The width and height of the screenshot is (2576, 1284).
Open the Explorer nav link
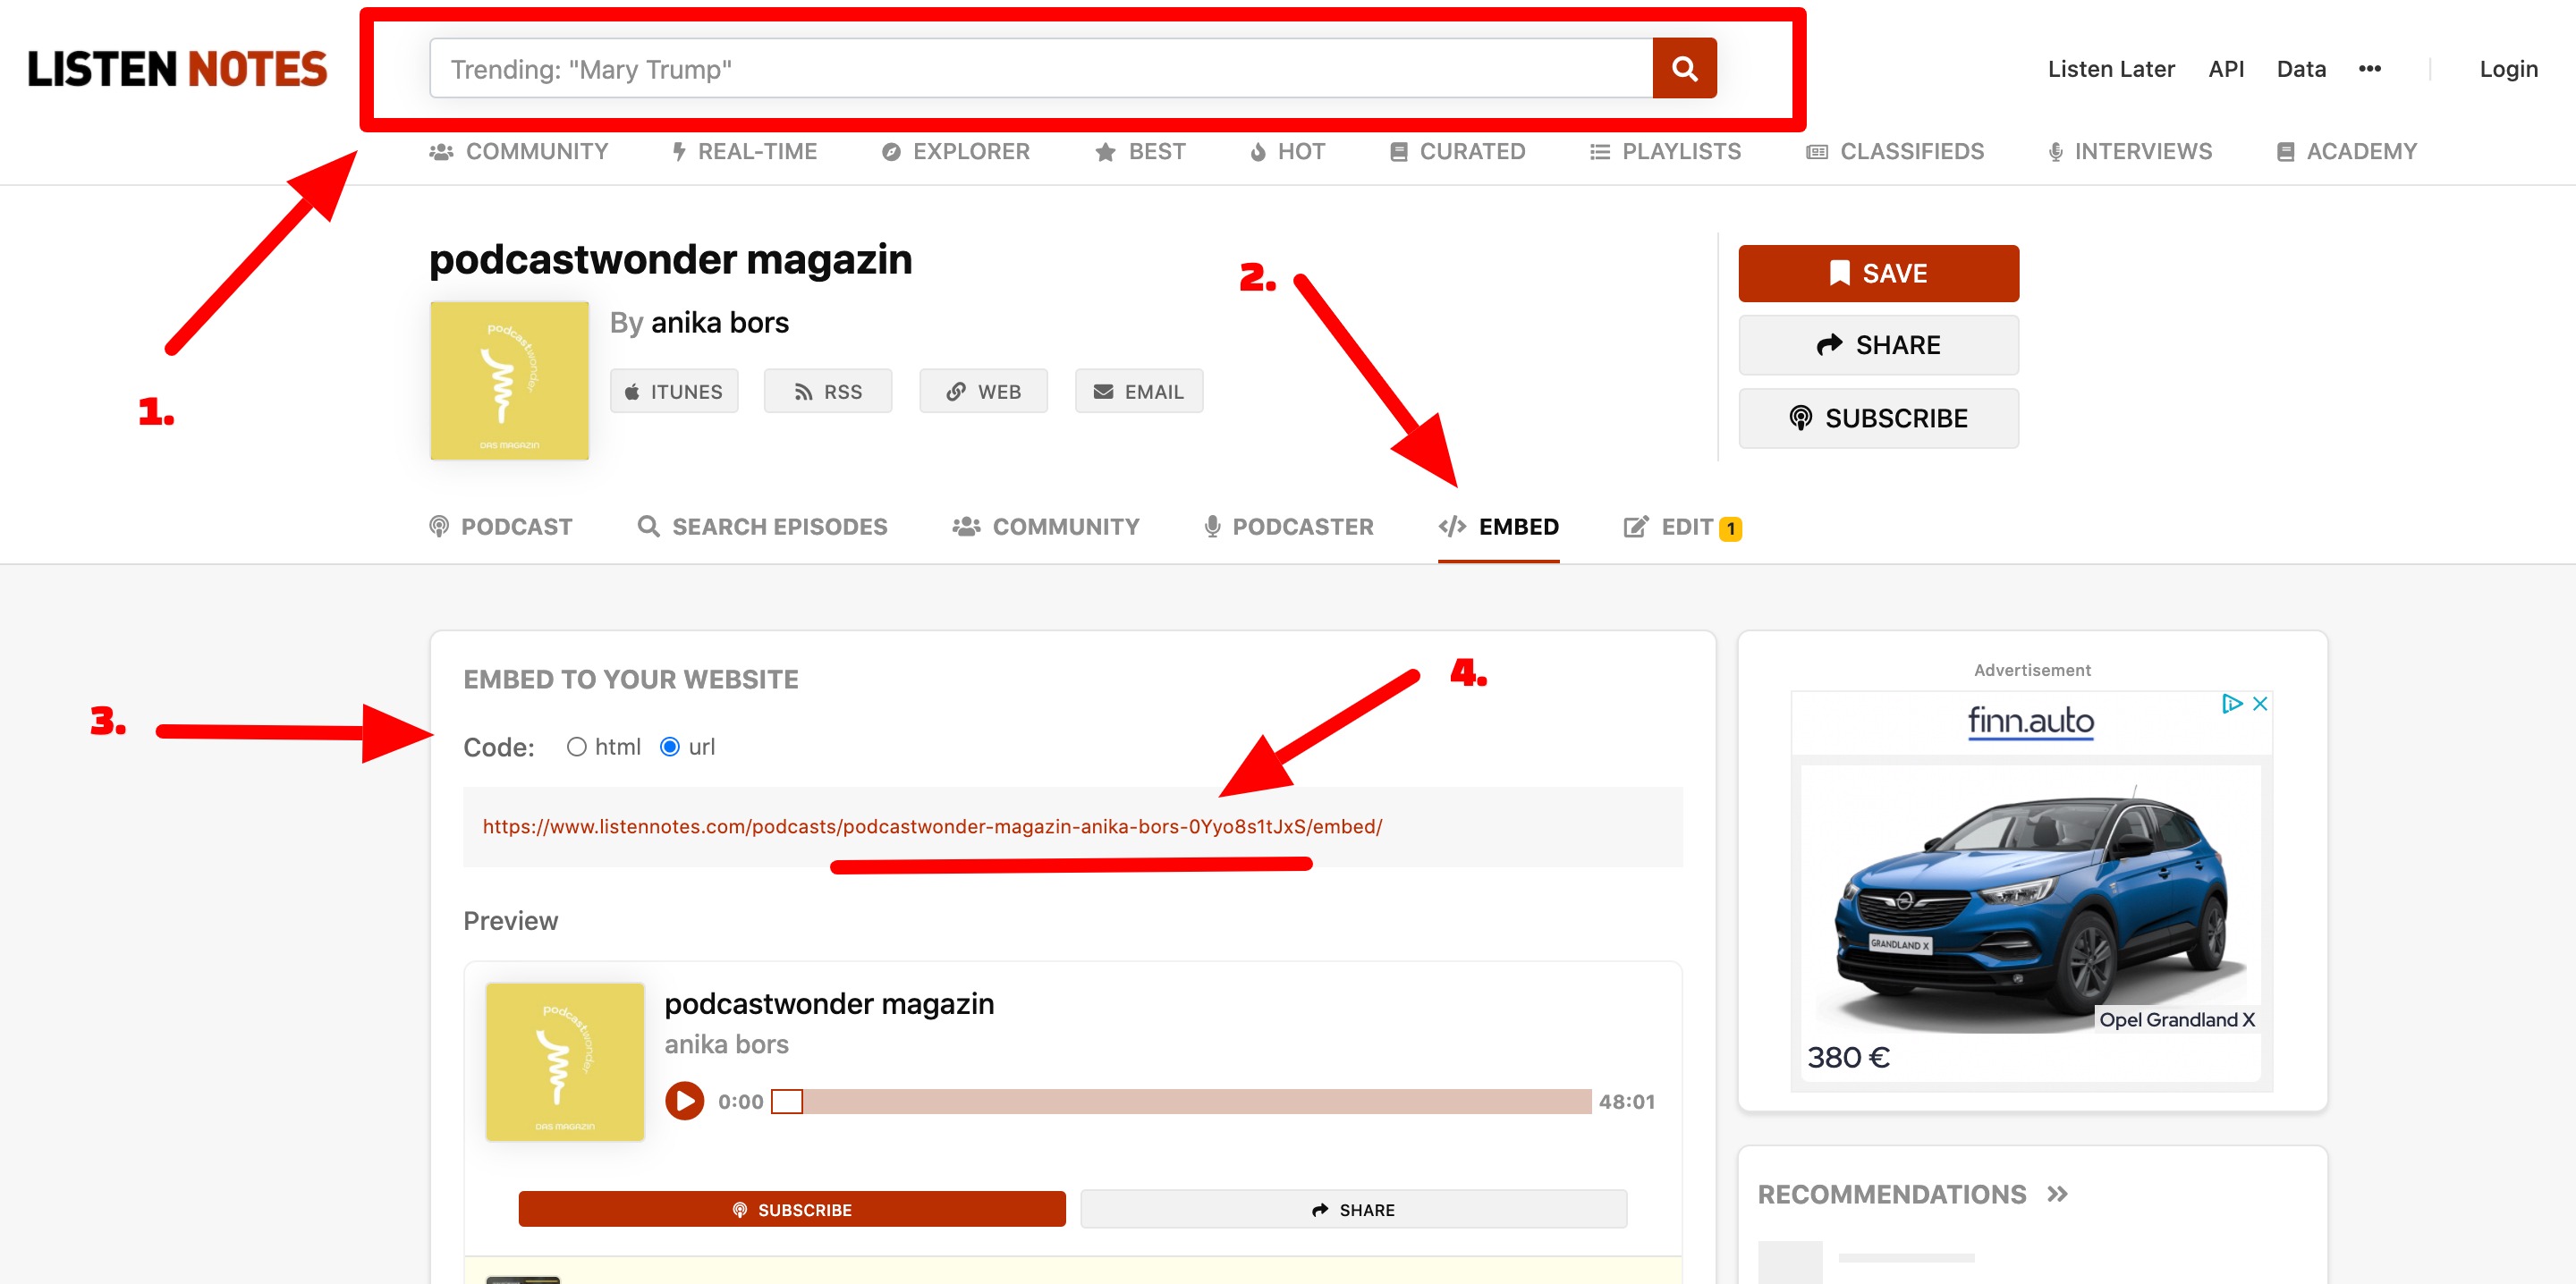pos(955,151)
